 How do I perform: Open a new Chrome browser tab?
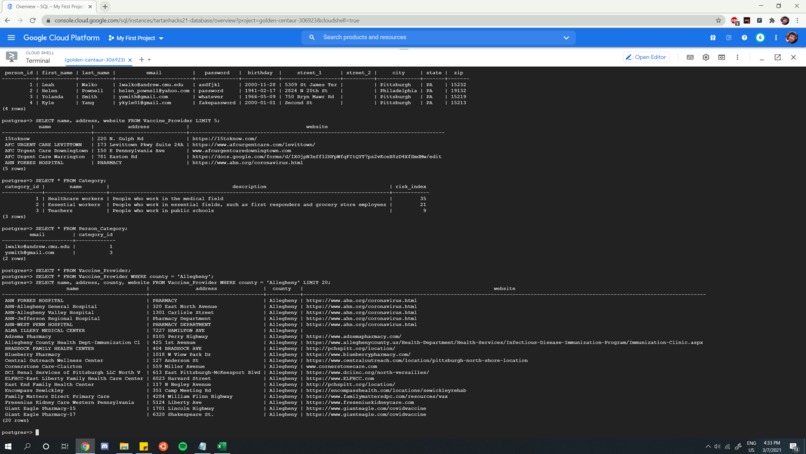click(x=105, y=6)
